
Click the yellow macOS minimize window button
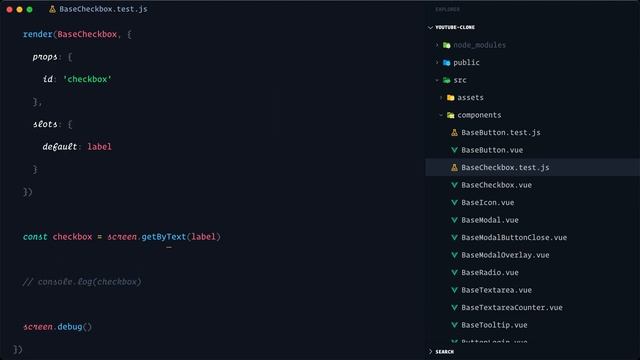(x=20, y=9)
